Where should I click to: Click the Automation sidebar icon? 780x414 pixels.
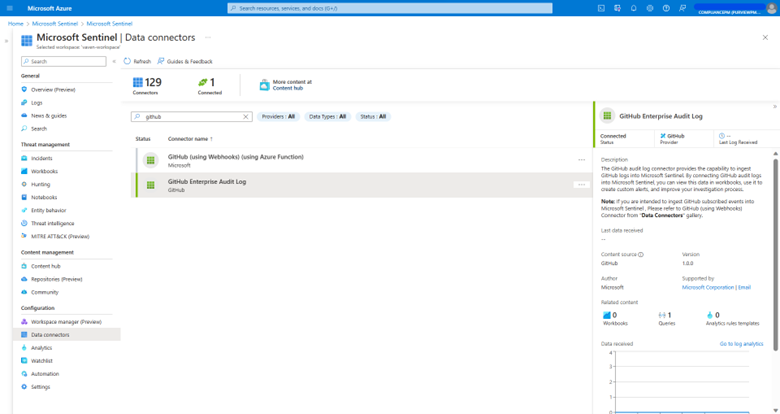click(24, 373)
